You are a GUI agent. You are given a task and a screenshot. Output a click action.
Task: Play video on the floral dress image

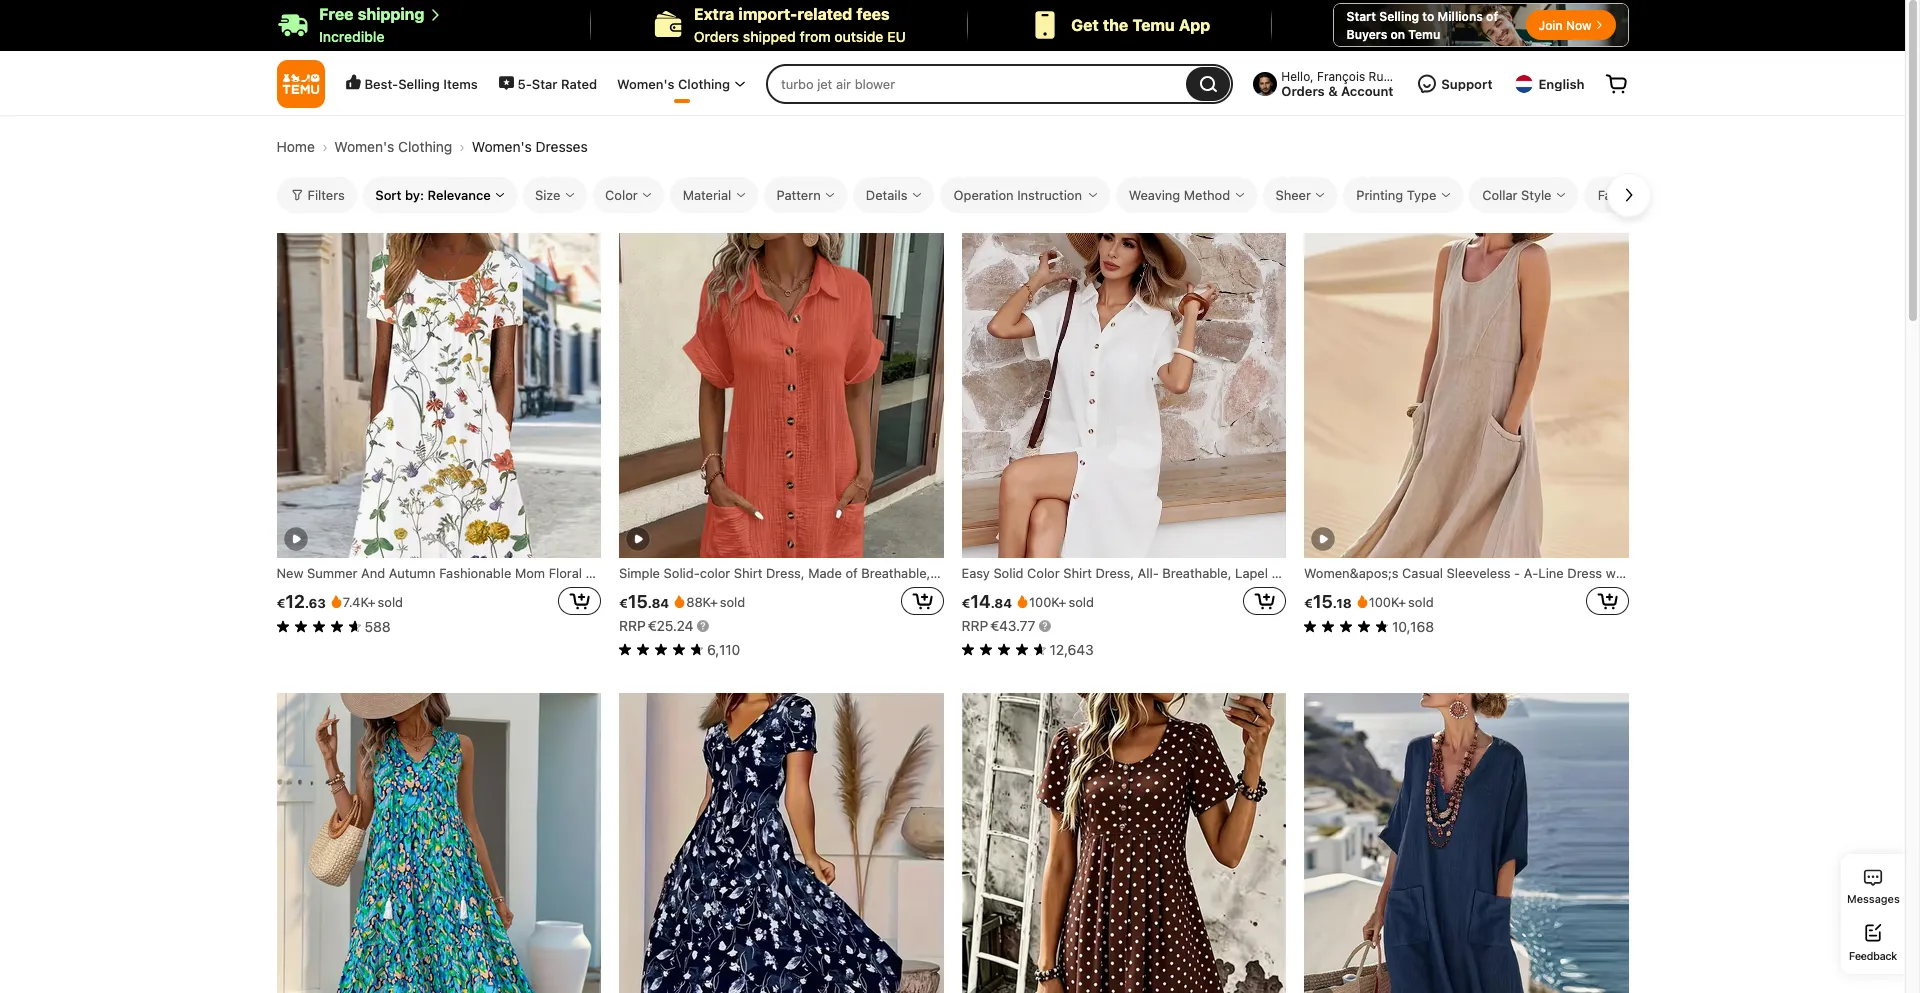pos(296,539)
